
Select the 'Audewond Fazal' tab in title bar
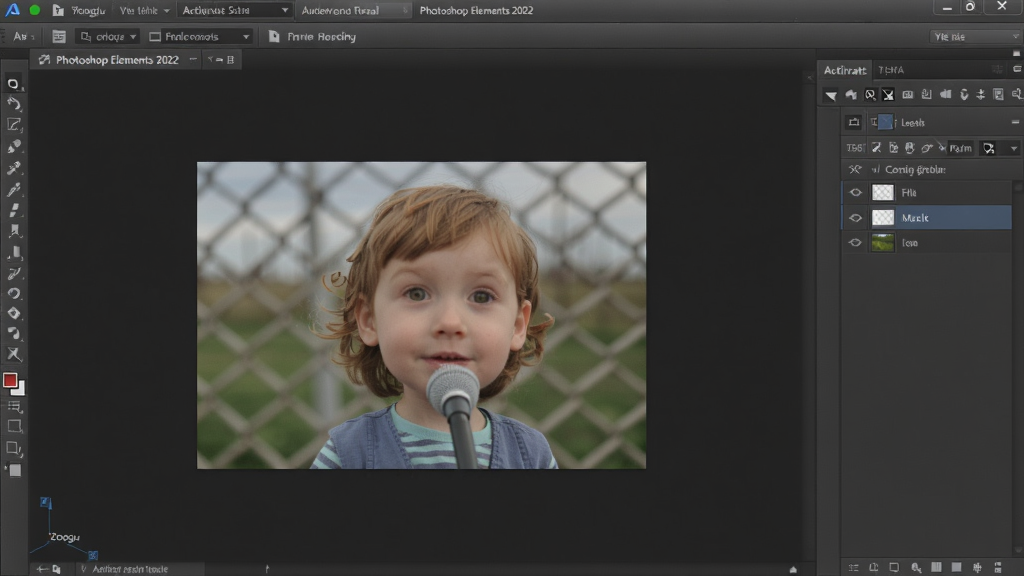(x=354, y=10)
